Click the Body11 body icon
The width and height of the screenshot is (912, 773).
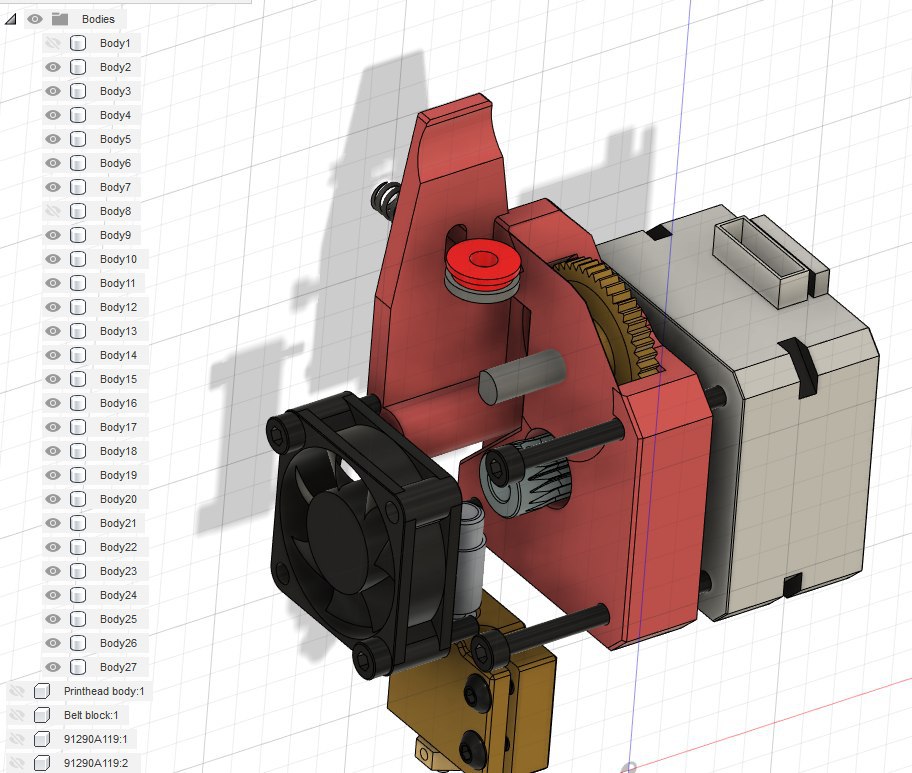click(78, 283)
